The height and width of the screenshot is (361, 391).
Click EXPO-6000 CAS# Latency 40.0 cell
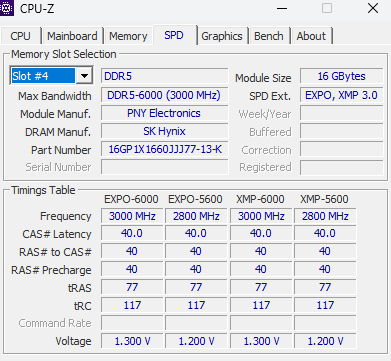pyautogui.click(x=132, y=233)
